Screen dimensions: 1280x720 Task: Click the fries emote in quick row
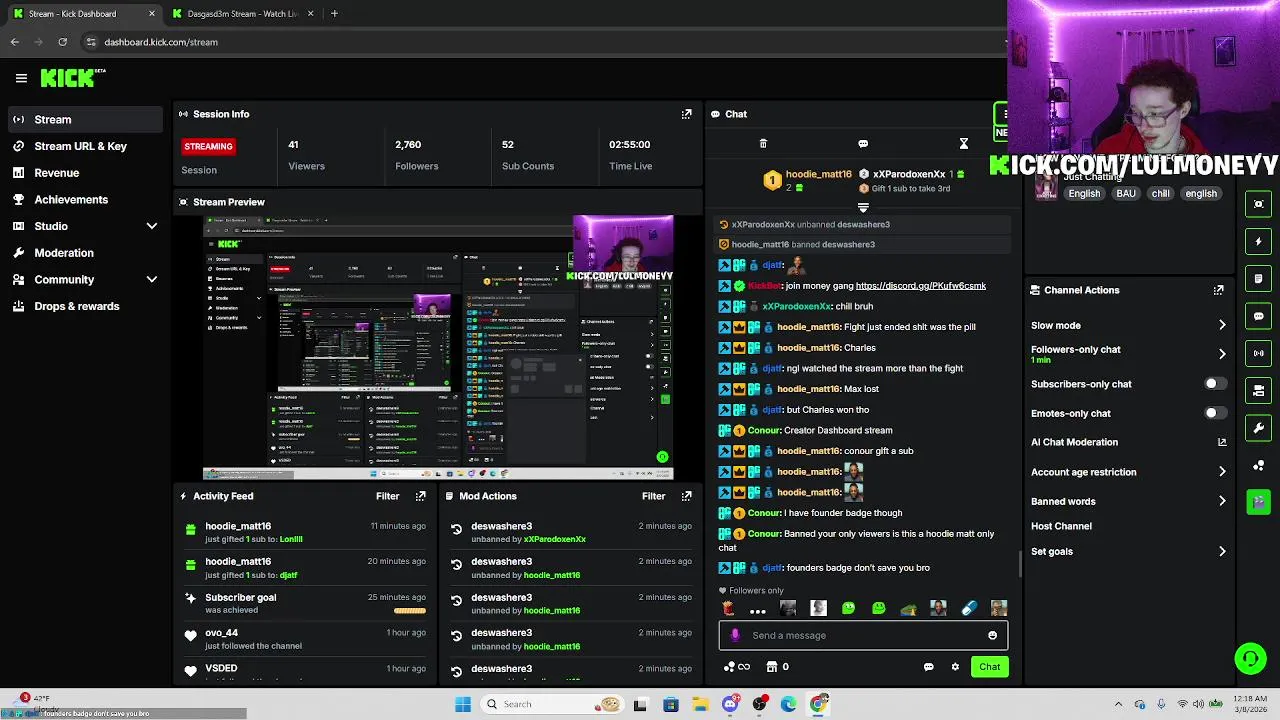pos(728,608)
